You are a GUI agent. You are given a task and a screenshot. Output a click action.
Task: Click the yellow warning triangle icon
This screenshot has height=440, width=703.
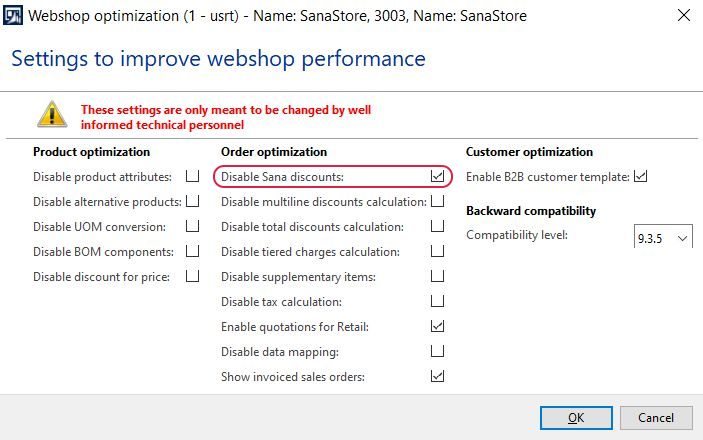click(52, 115)
